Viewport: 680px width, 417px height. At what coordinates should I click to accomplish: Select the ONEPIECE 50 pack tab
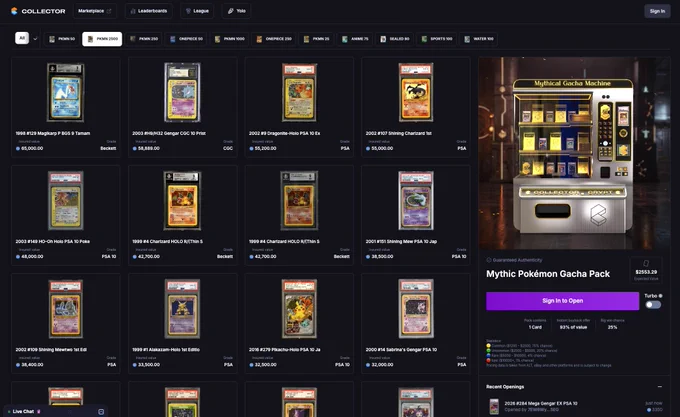click(186, 39)
